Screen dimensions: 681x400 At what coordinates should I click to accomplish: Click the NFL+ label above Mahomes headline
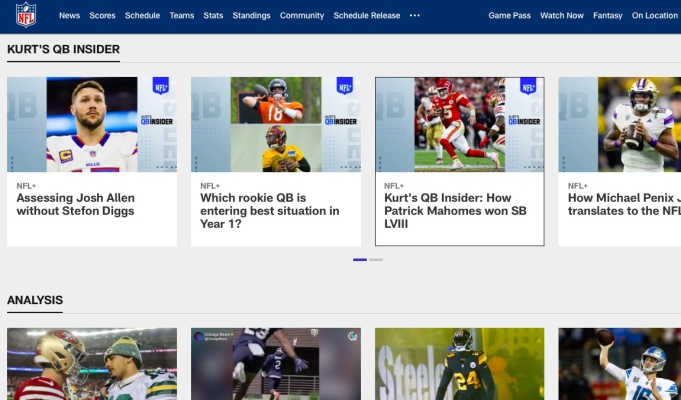(x=394, y=186)
